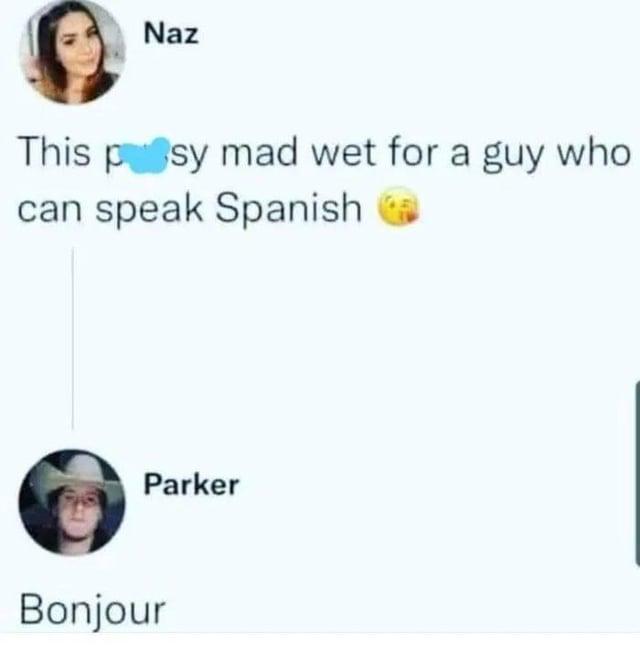
Task: Click the word mad in the tweet
Action: pyautogui.click(x=261, y=152)
